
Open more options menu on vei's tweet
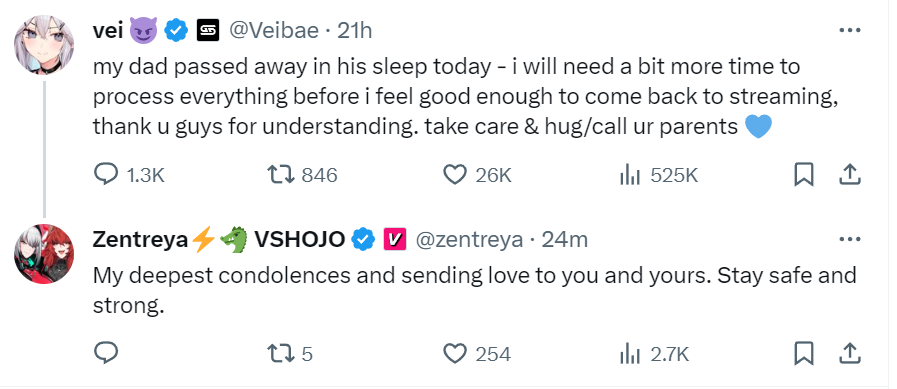point(850,30)
